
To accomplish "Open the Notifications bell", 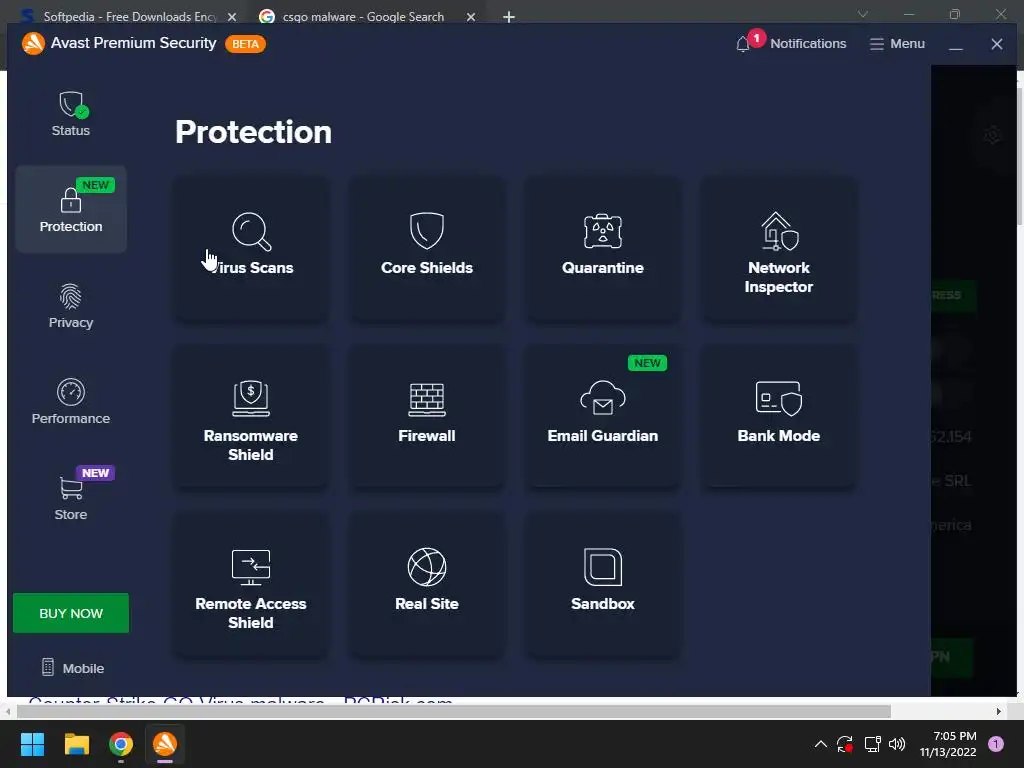I will [791, 43].
